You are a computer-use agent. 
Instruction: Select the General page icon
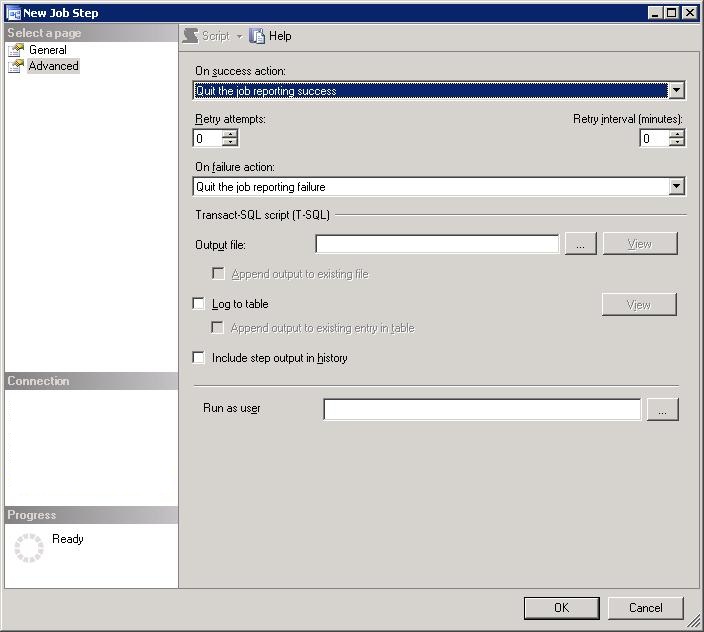[16, 50]
